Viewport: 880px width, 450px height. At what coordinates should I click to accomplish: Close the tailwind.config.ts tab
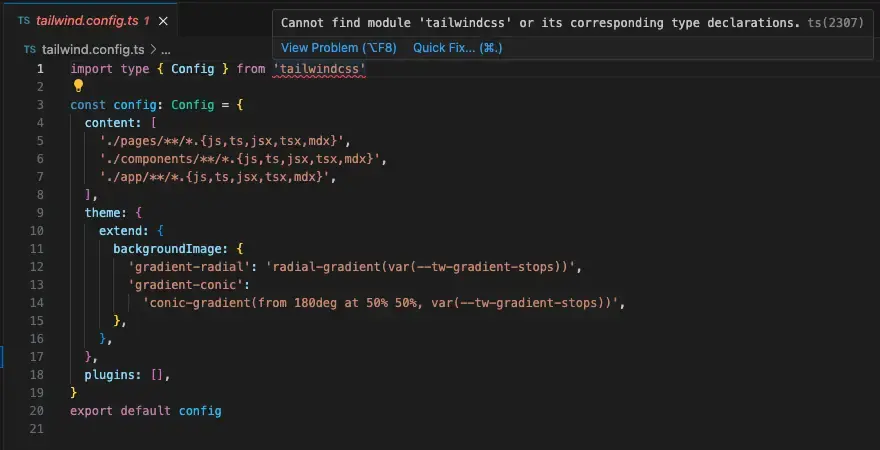[x=163, y=21]
